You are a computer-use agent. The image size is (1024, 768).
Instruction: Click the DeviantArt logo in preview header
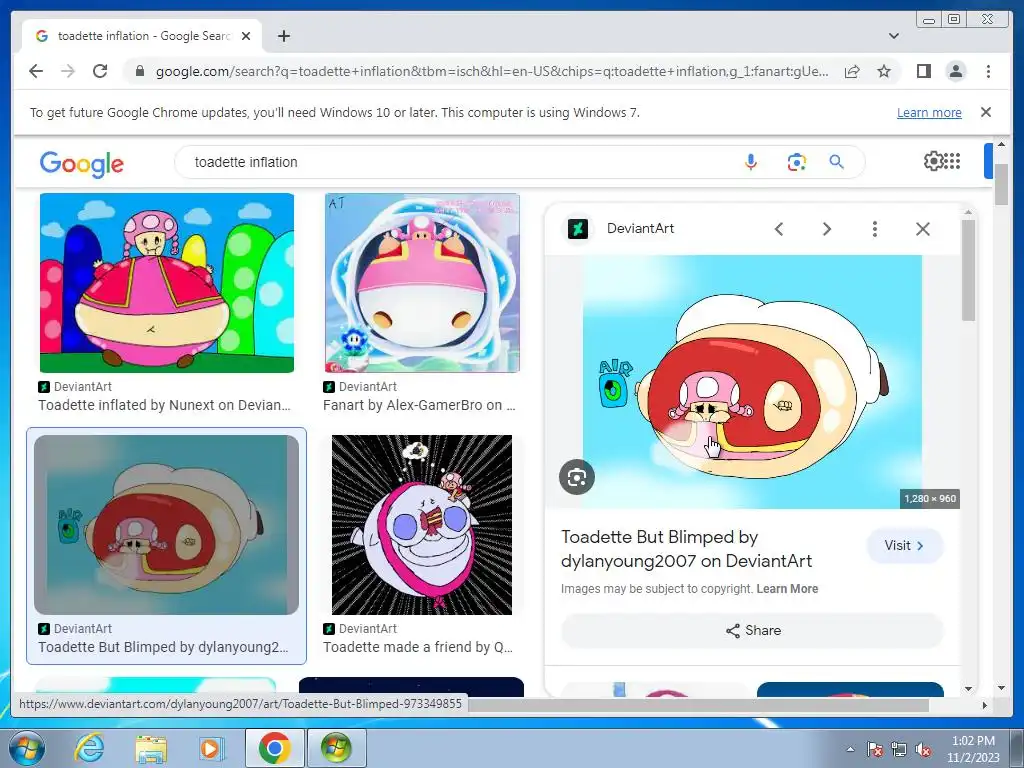coord(578,229)
